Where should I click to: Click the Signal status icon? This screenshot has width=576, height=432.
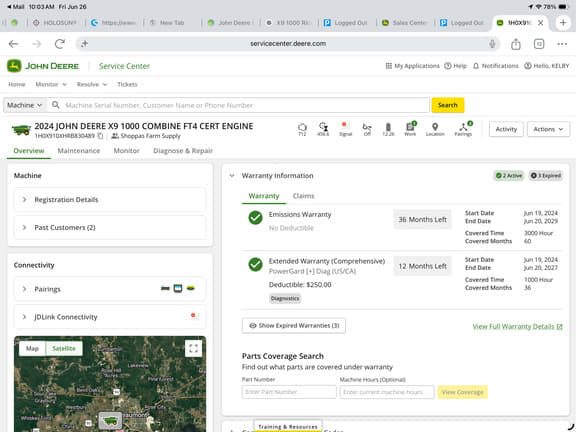click(345, 129)
